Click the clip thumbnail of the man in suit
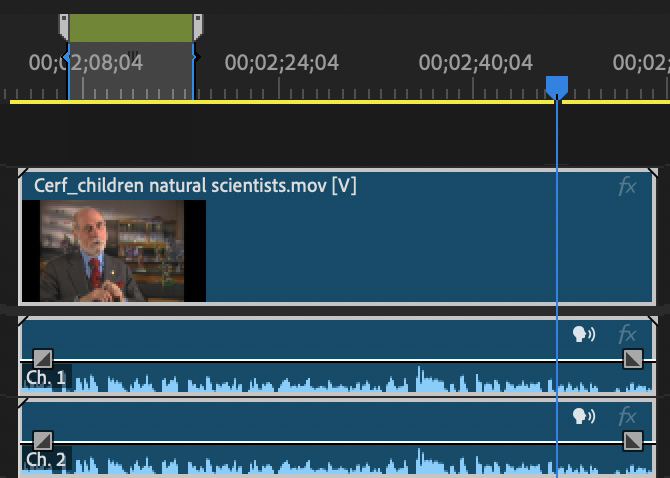Viewport: 670px width, 478px height. 113,250
